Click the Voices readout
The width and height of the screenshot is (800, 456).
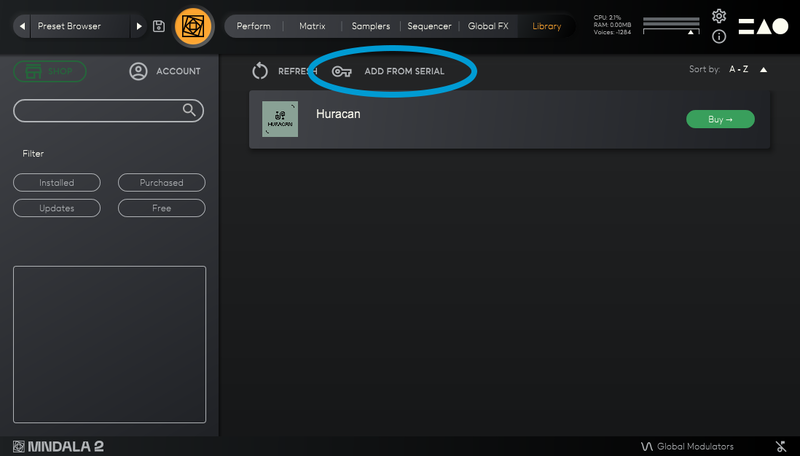[x=612, y=32]
